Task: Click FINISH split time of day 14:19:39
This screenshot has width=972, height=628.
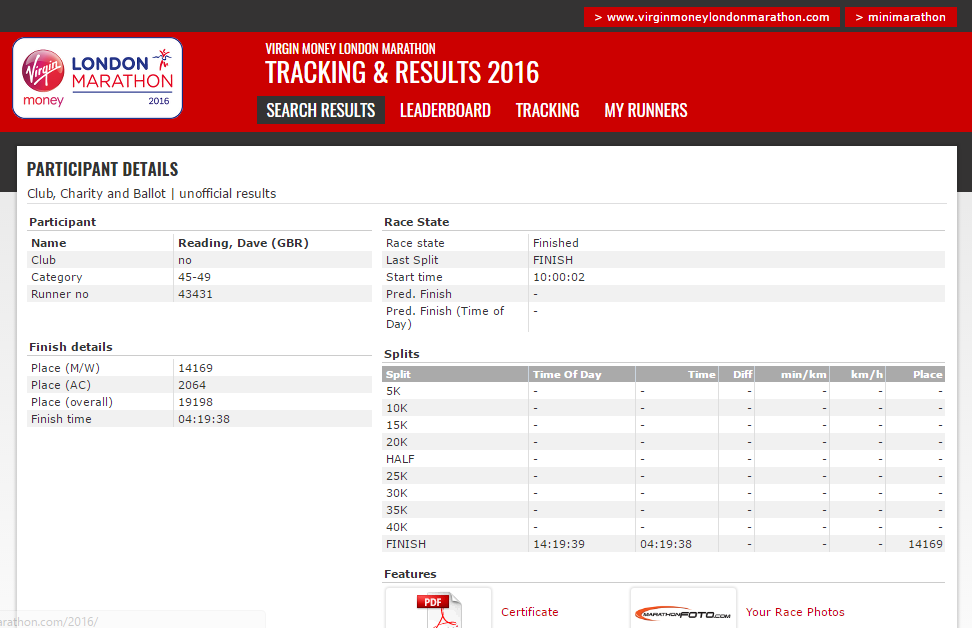Action: 559,544
